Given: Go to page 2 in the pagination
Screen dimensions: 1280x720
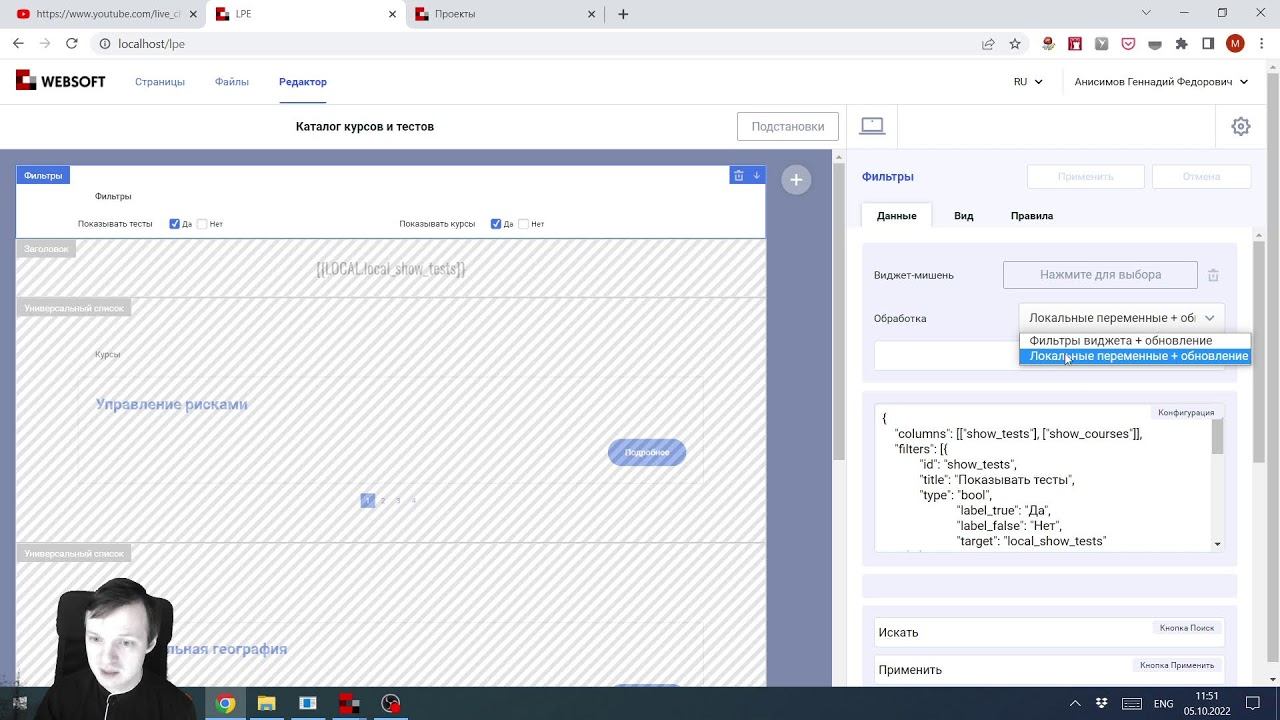Looking at the screenshot, I should coord(383,500).
